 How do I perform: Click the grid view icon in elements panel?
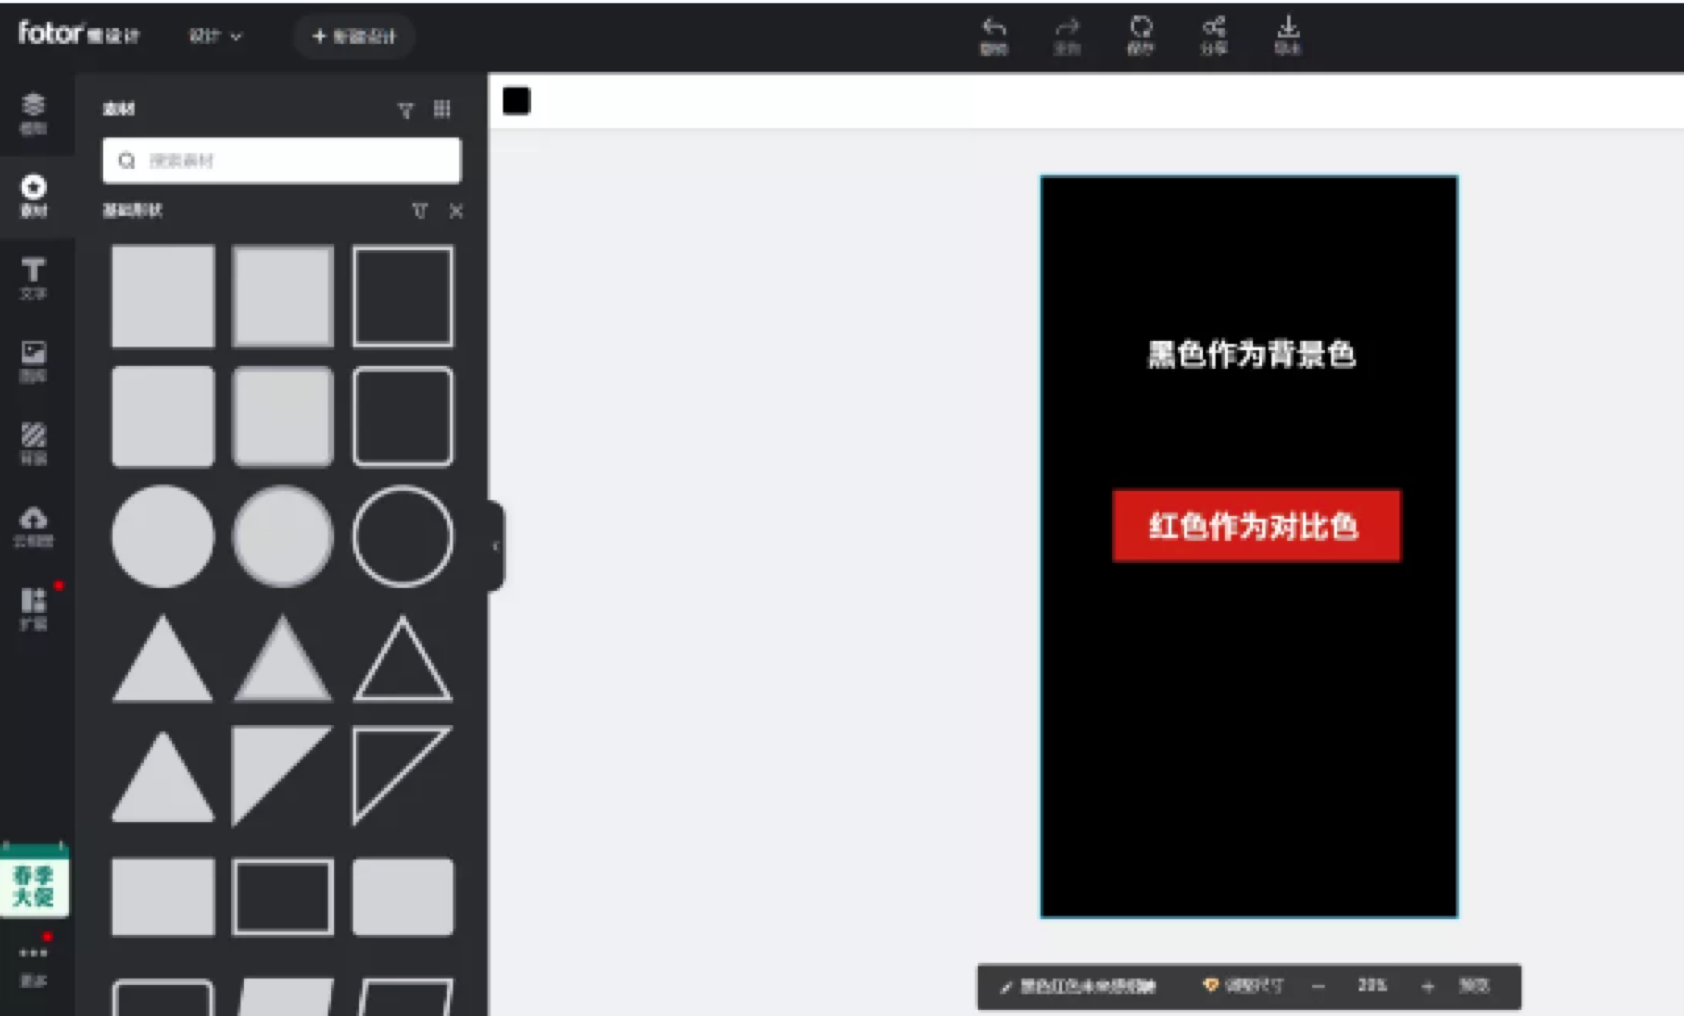tap(442, 109)
